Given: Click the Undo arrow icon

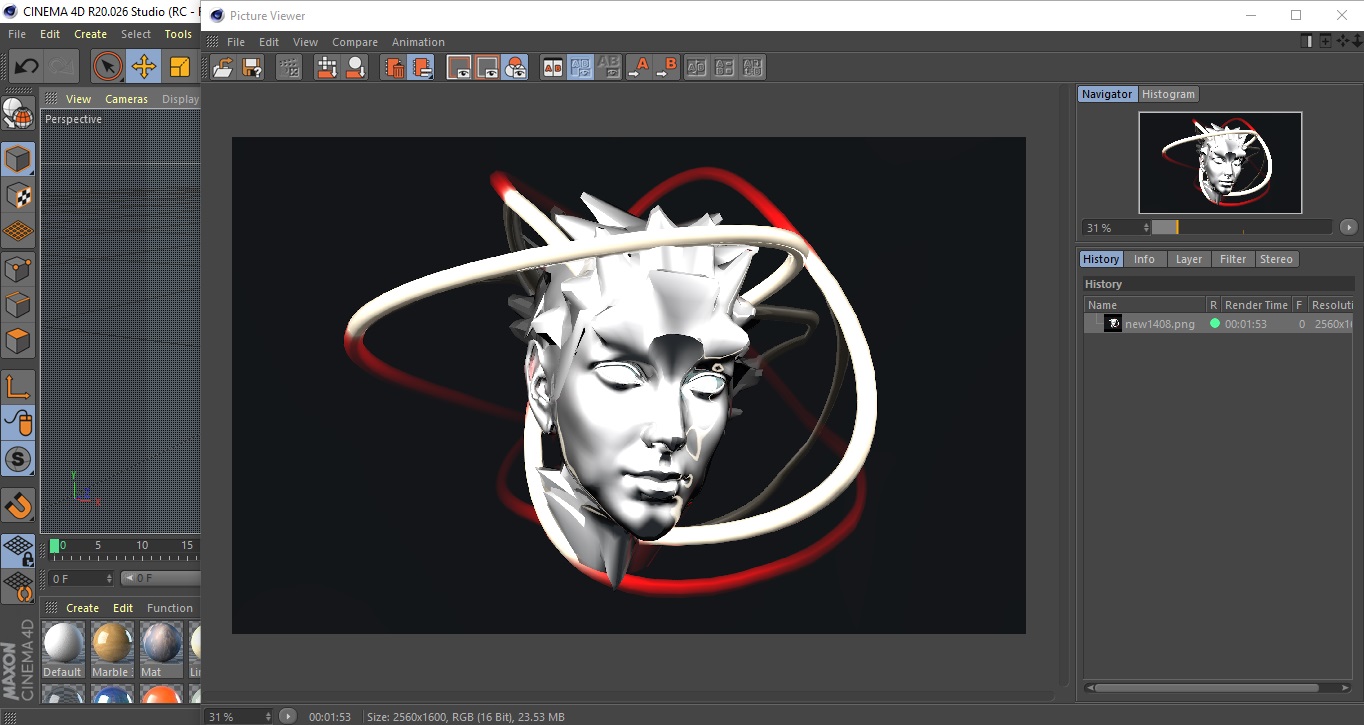Looking at the screenshot, I should point(27,67).
